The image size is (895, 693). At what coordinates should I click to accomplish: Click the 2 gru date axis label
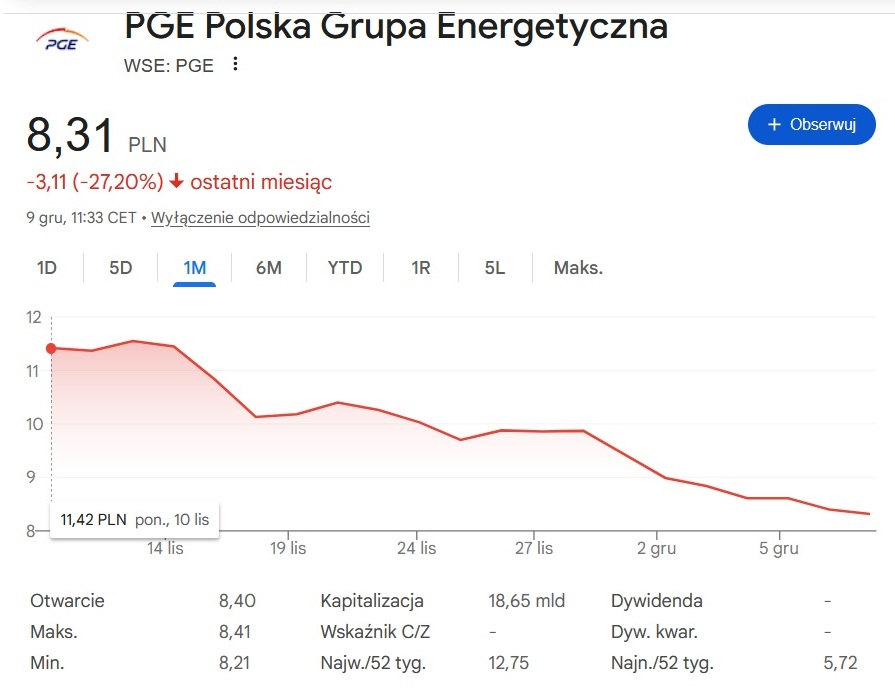click(656, 548)
